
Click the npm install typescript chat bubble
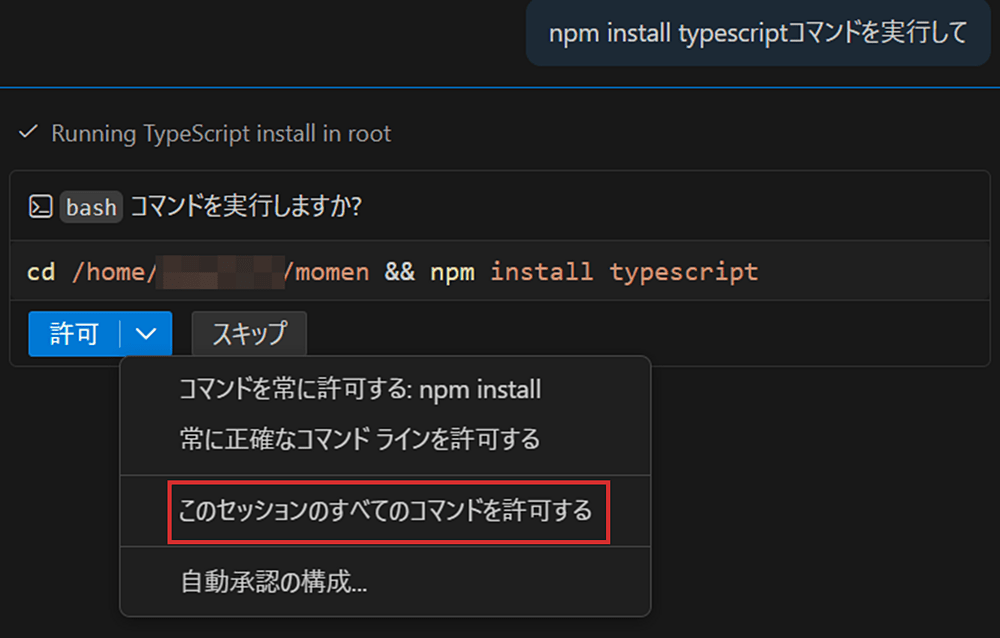pos(756,33)
